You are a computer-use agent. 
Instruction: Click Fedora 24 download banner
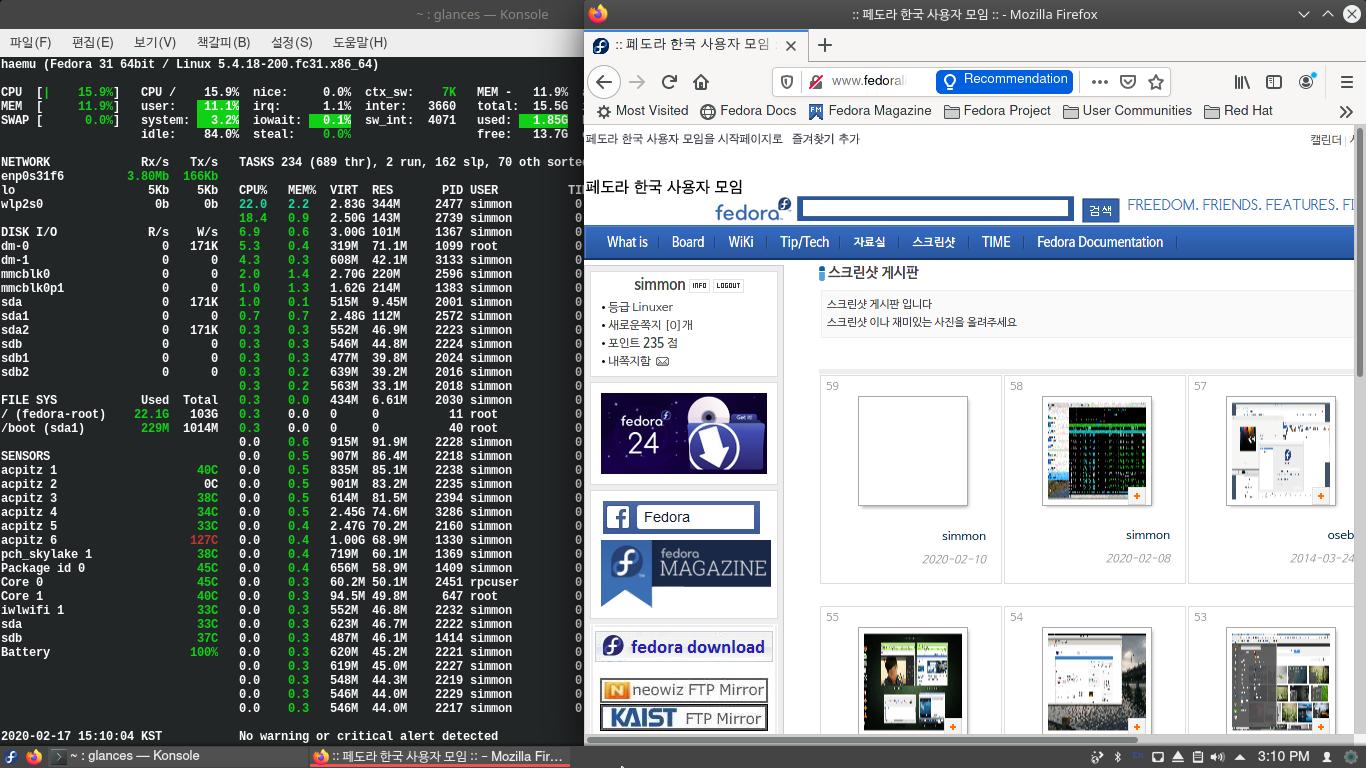pos(684,433)
